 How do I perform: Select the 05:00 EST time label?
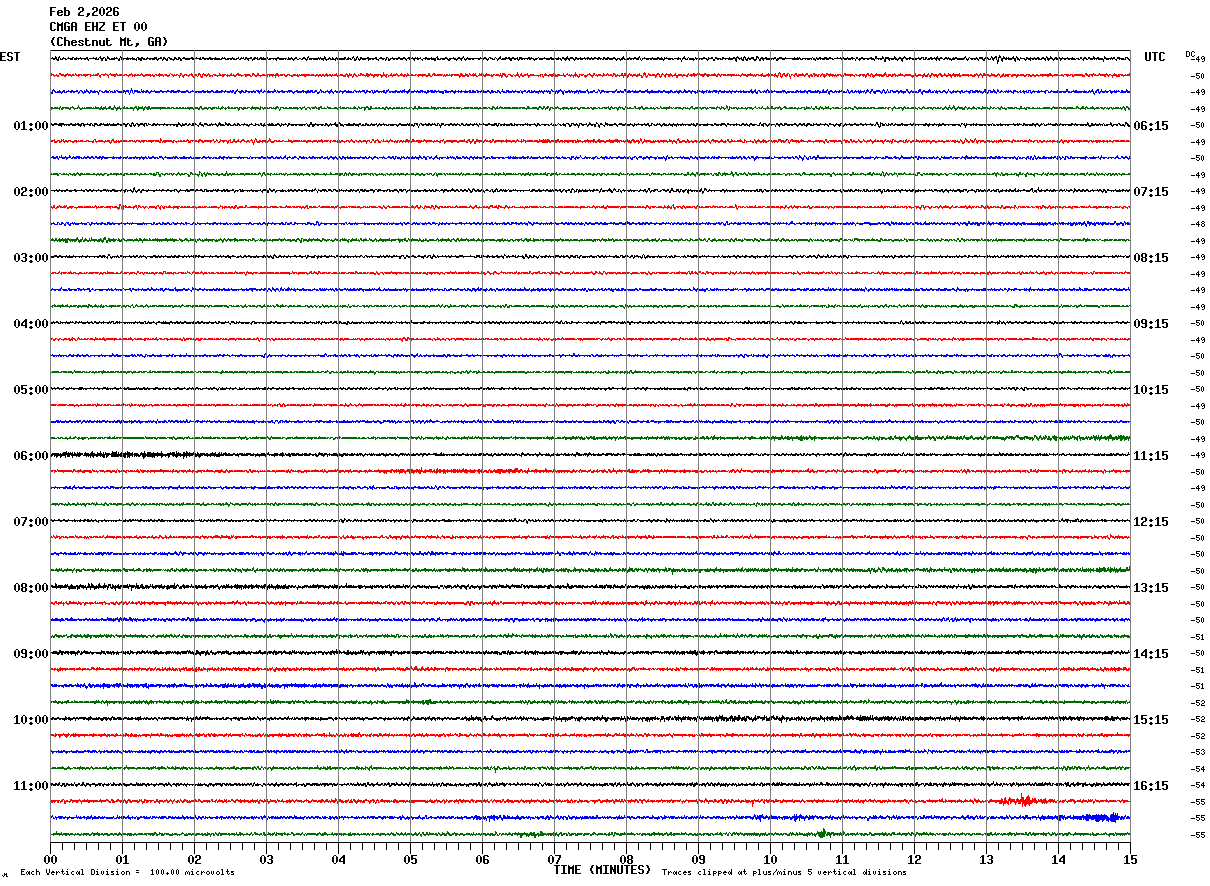click(x=31, y=390)
